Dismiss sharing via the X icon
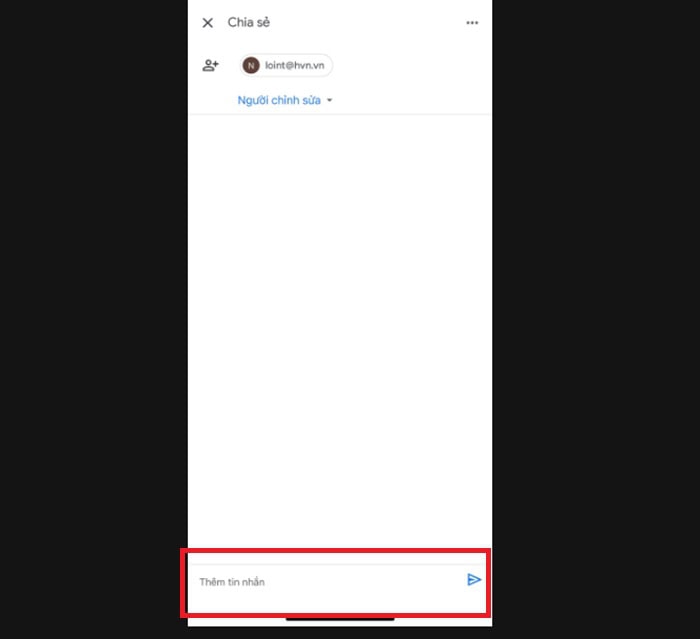 click(x=208, y=23)
